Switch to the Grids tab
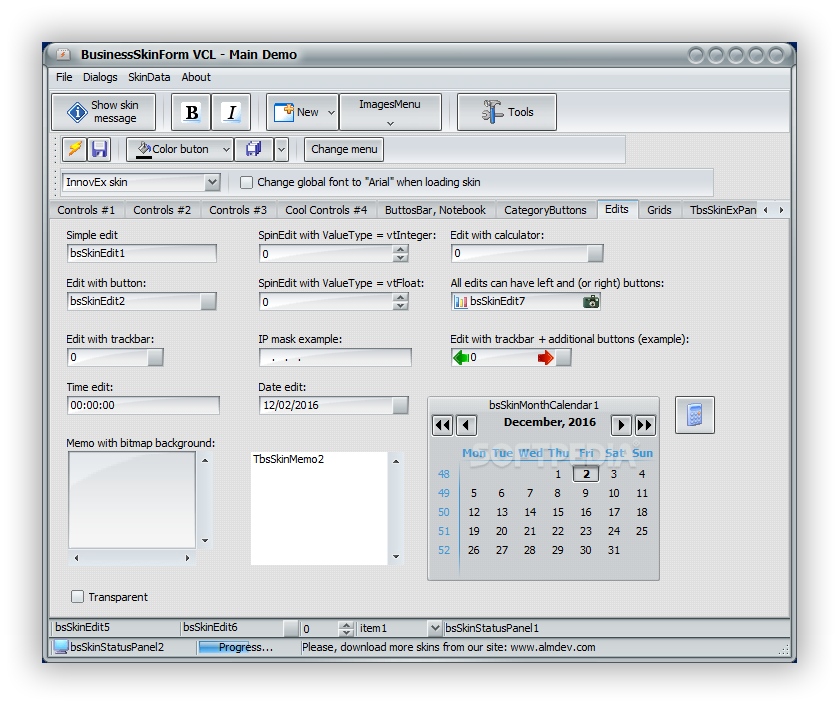The height and width of the screenshot is (705, 839). [x=659, y=210]
